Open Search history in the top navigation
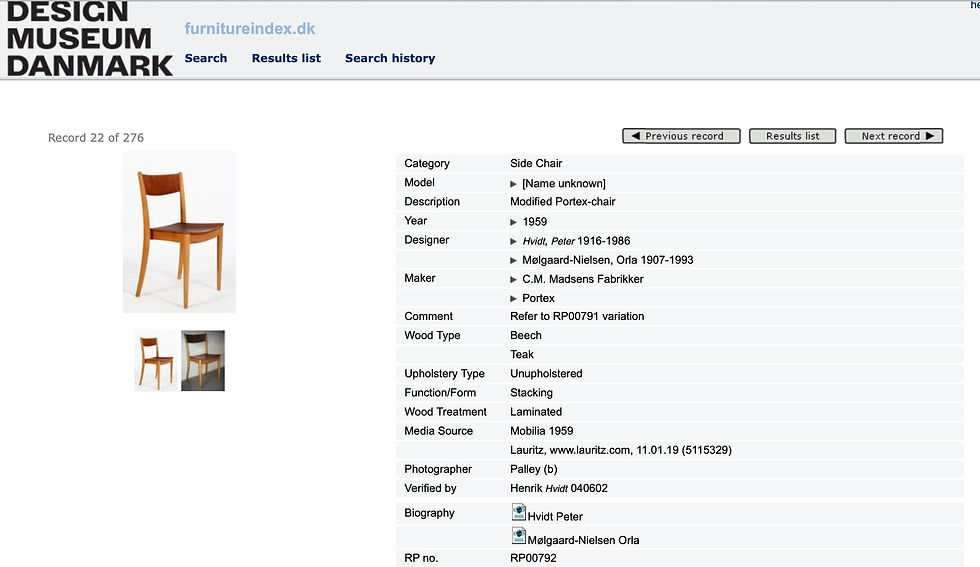980x567 pixels. (390, 58)
